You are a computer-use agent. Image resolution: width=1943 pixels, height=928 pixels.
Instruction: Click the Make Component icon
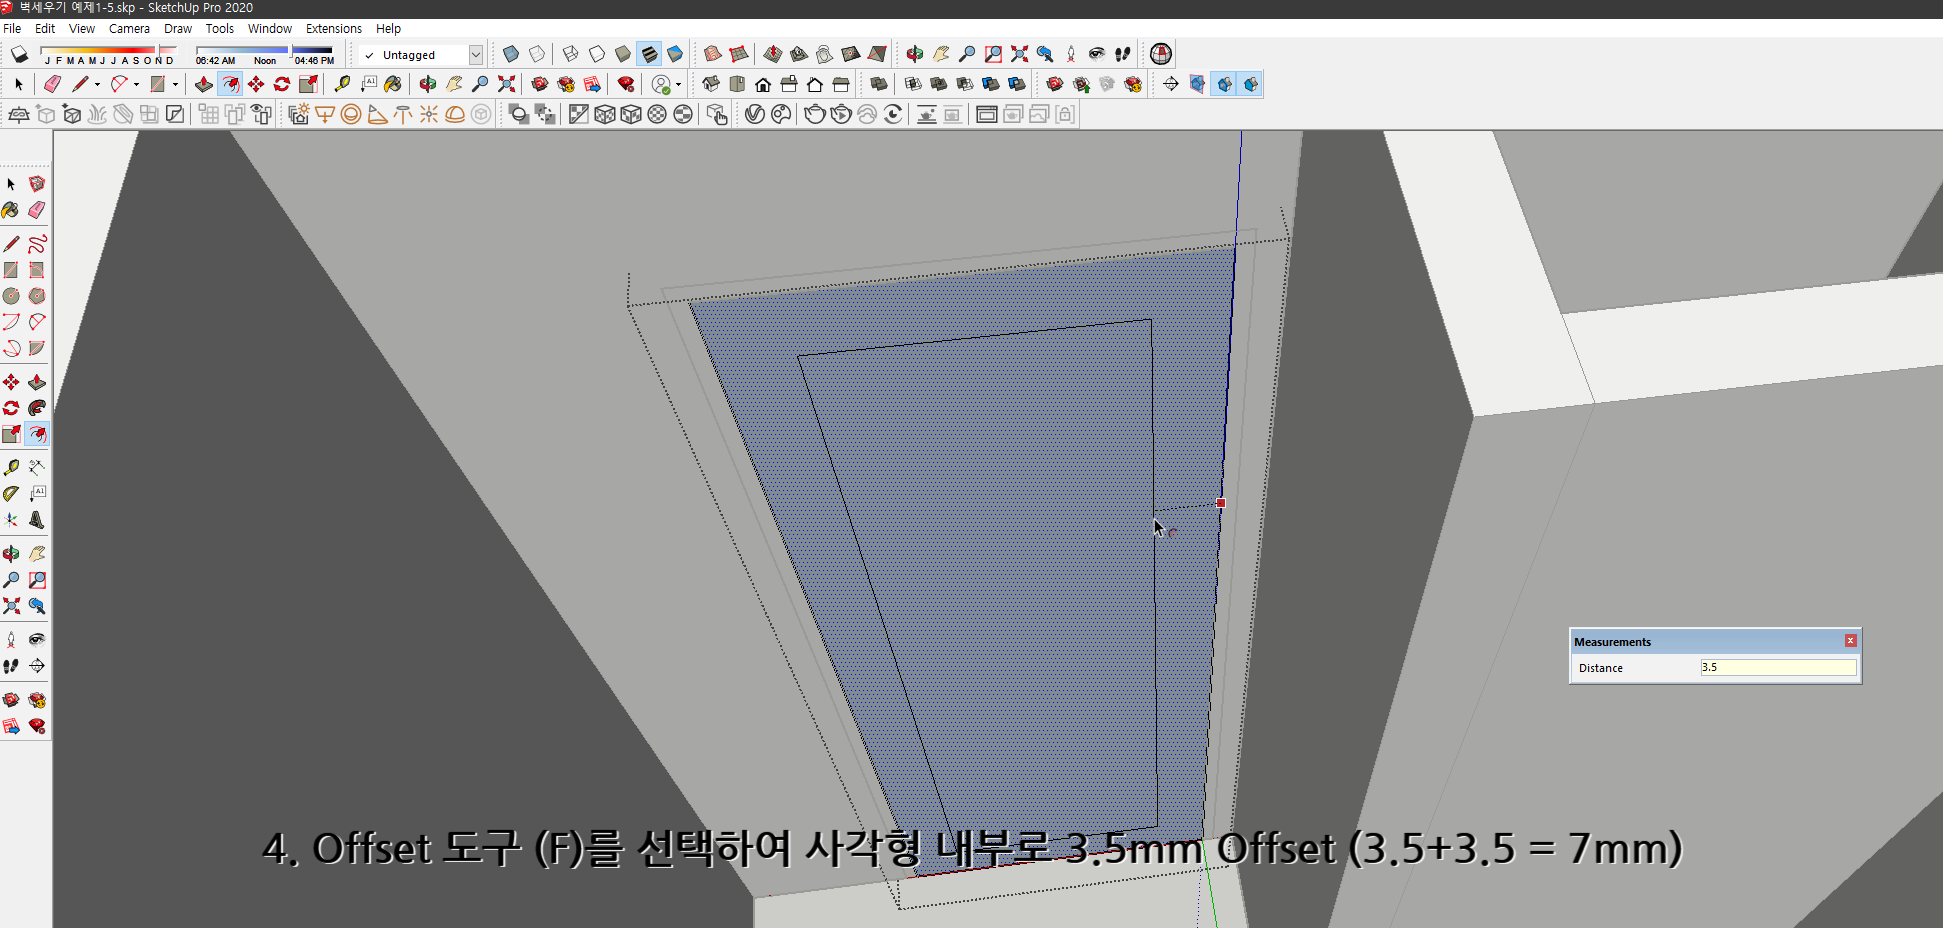[x=37, y=184]
